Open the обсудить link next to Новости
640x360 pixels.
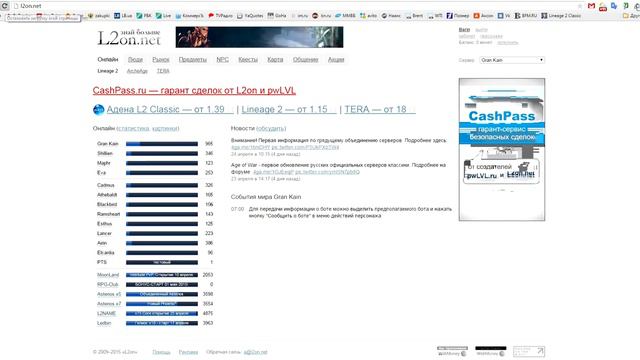(271, 128)
